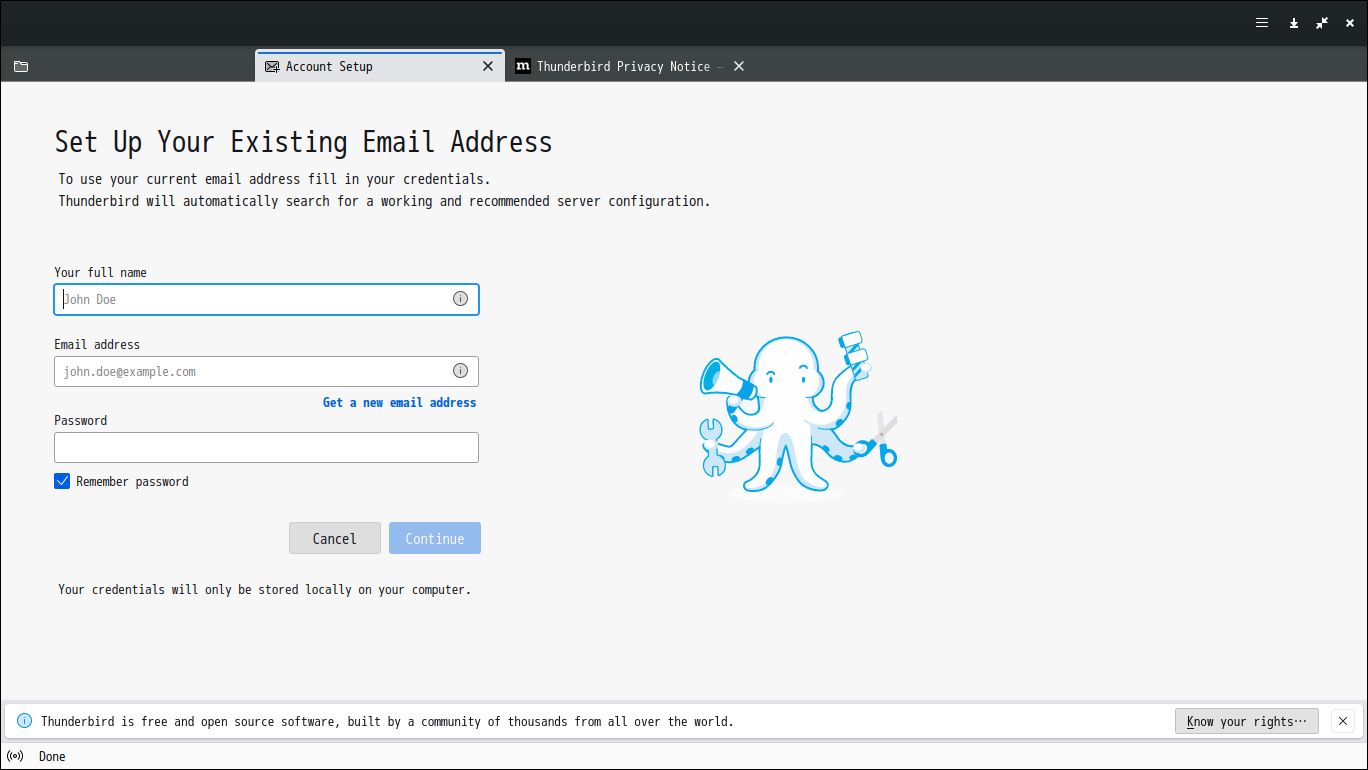Click the Cancel button
The image size is (1368, 770).
335,538
